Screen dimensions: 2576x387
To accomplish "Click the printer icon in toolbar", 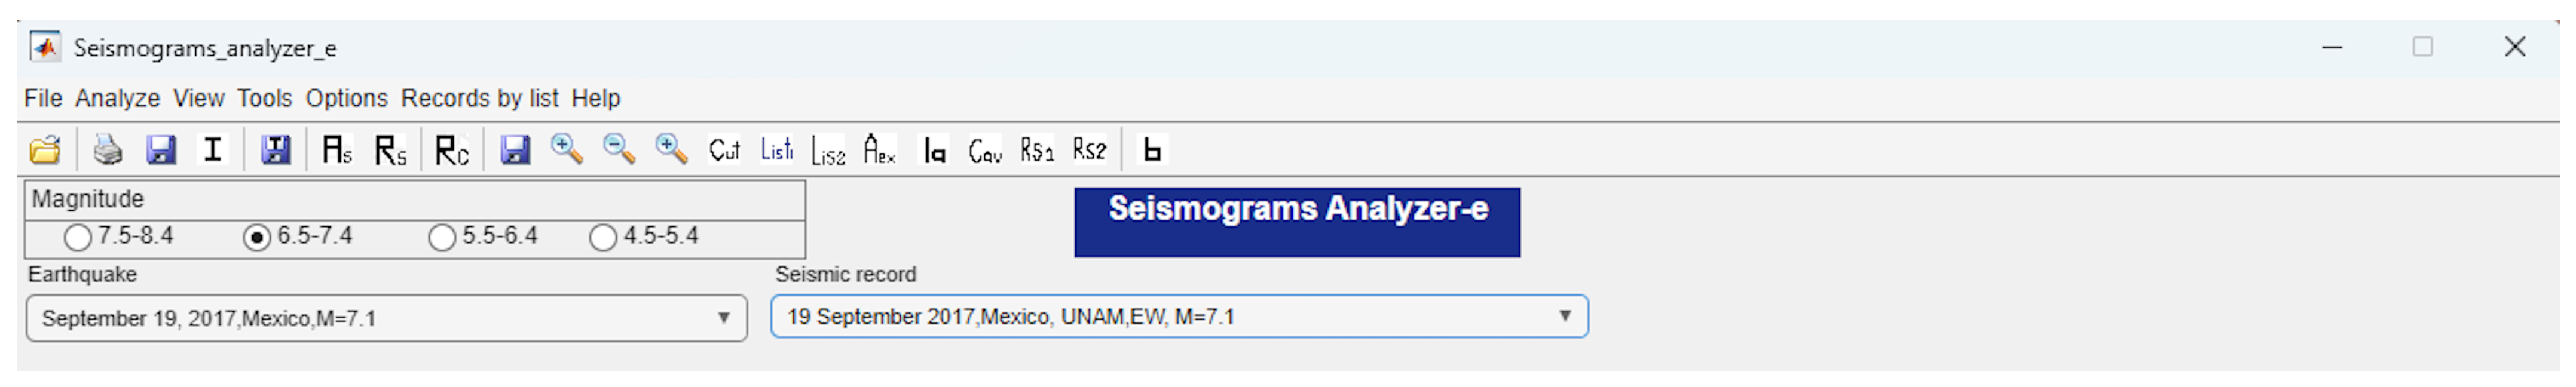I will (x=108, y=151).
